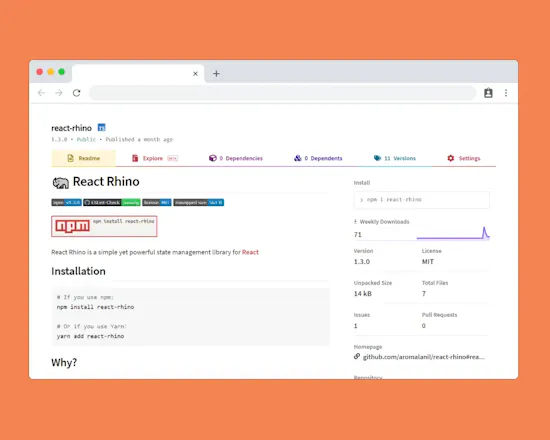Image resolution: width=550 pixels, height=440 pixels.
Task: Close the current browser tab
Action: tap(195, 74)
